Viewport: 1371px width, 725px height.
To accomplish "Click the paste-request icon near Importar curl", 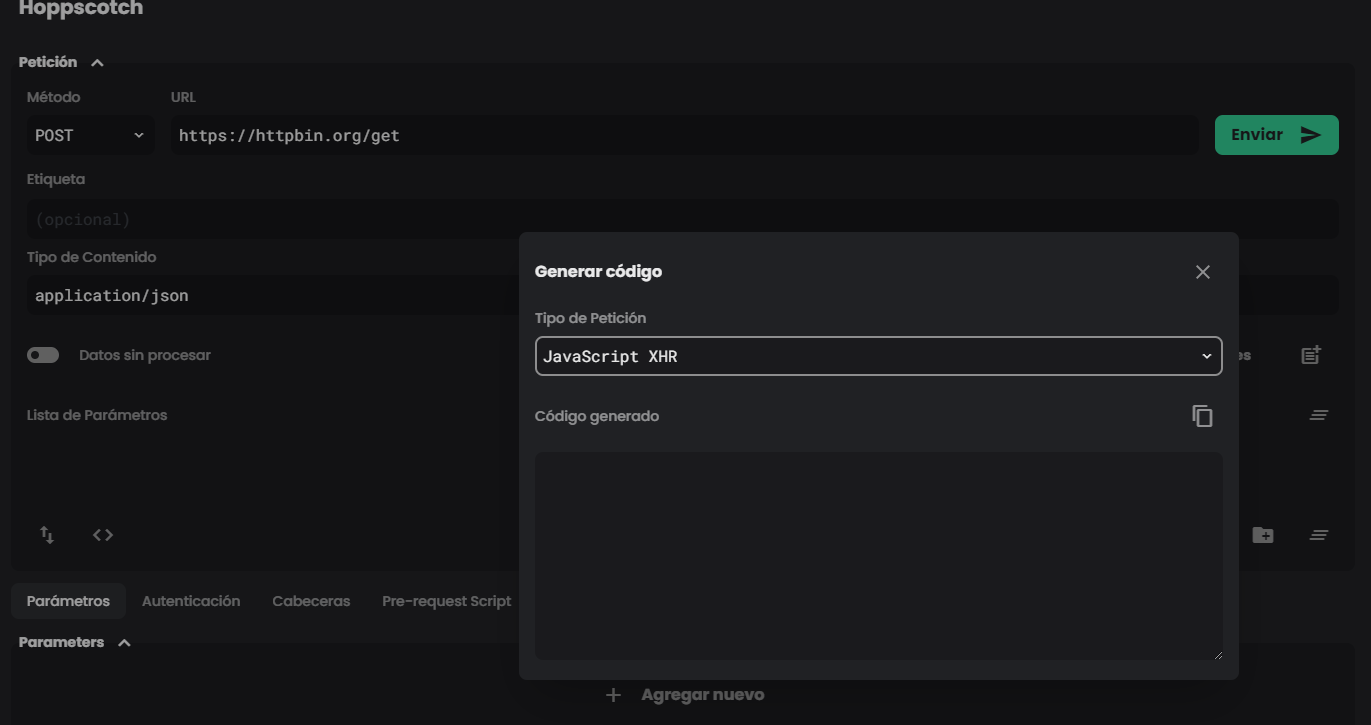I will click(x=1310, y=354).
